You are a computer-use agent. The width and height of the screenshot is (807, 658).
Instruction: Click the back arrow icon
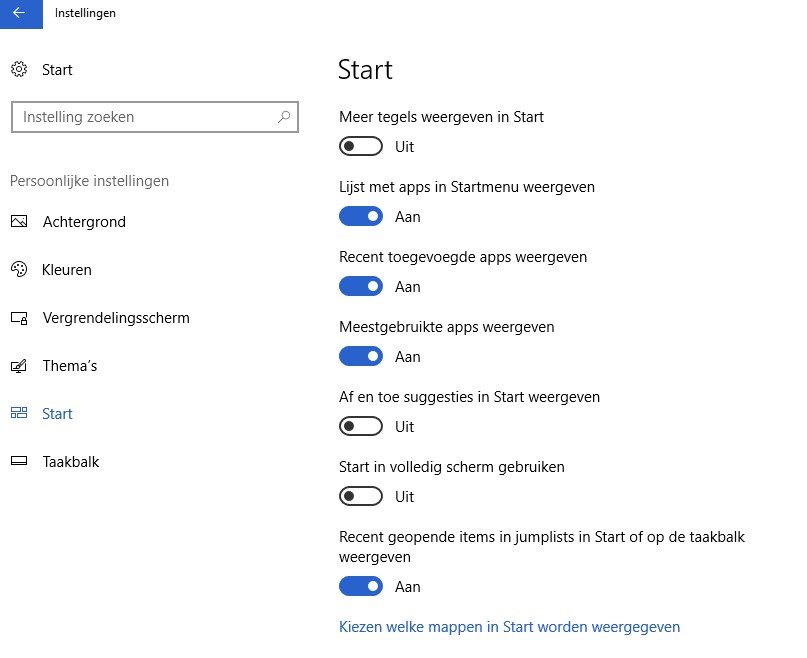point(19,12)
